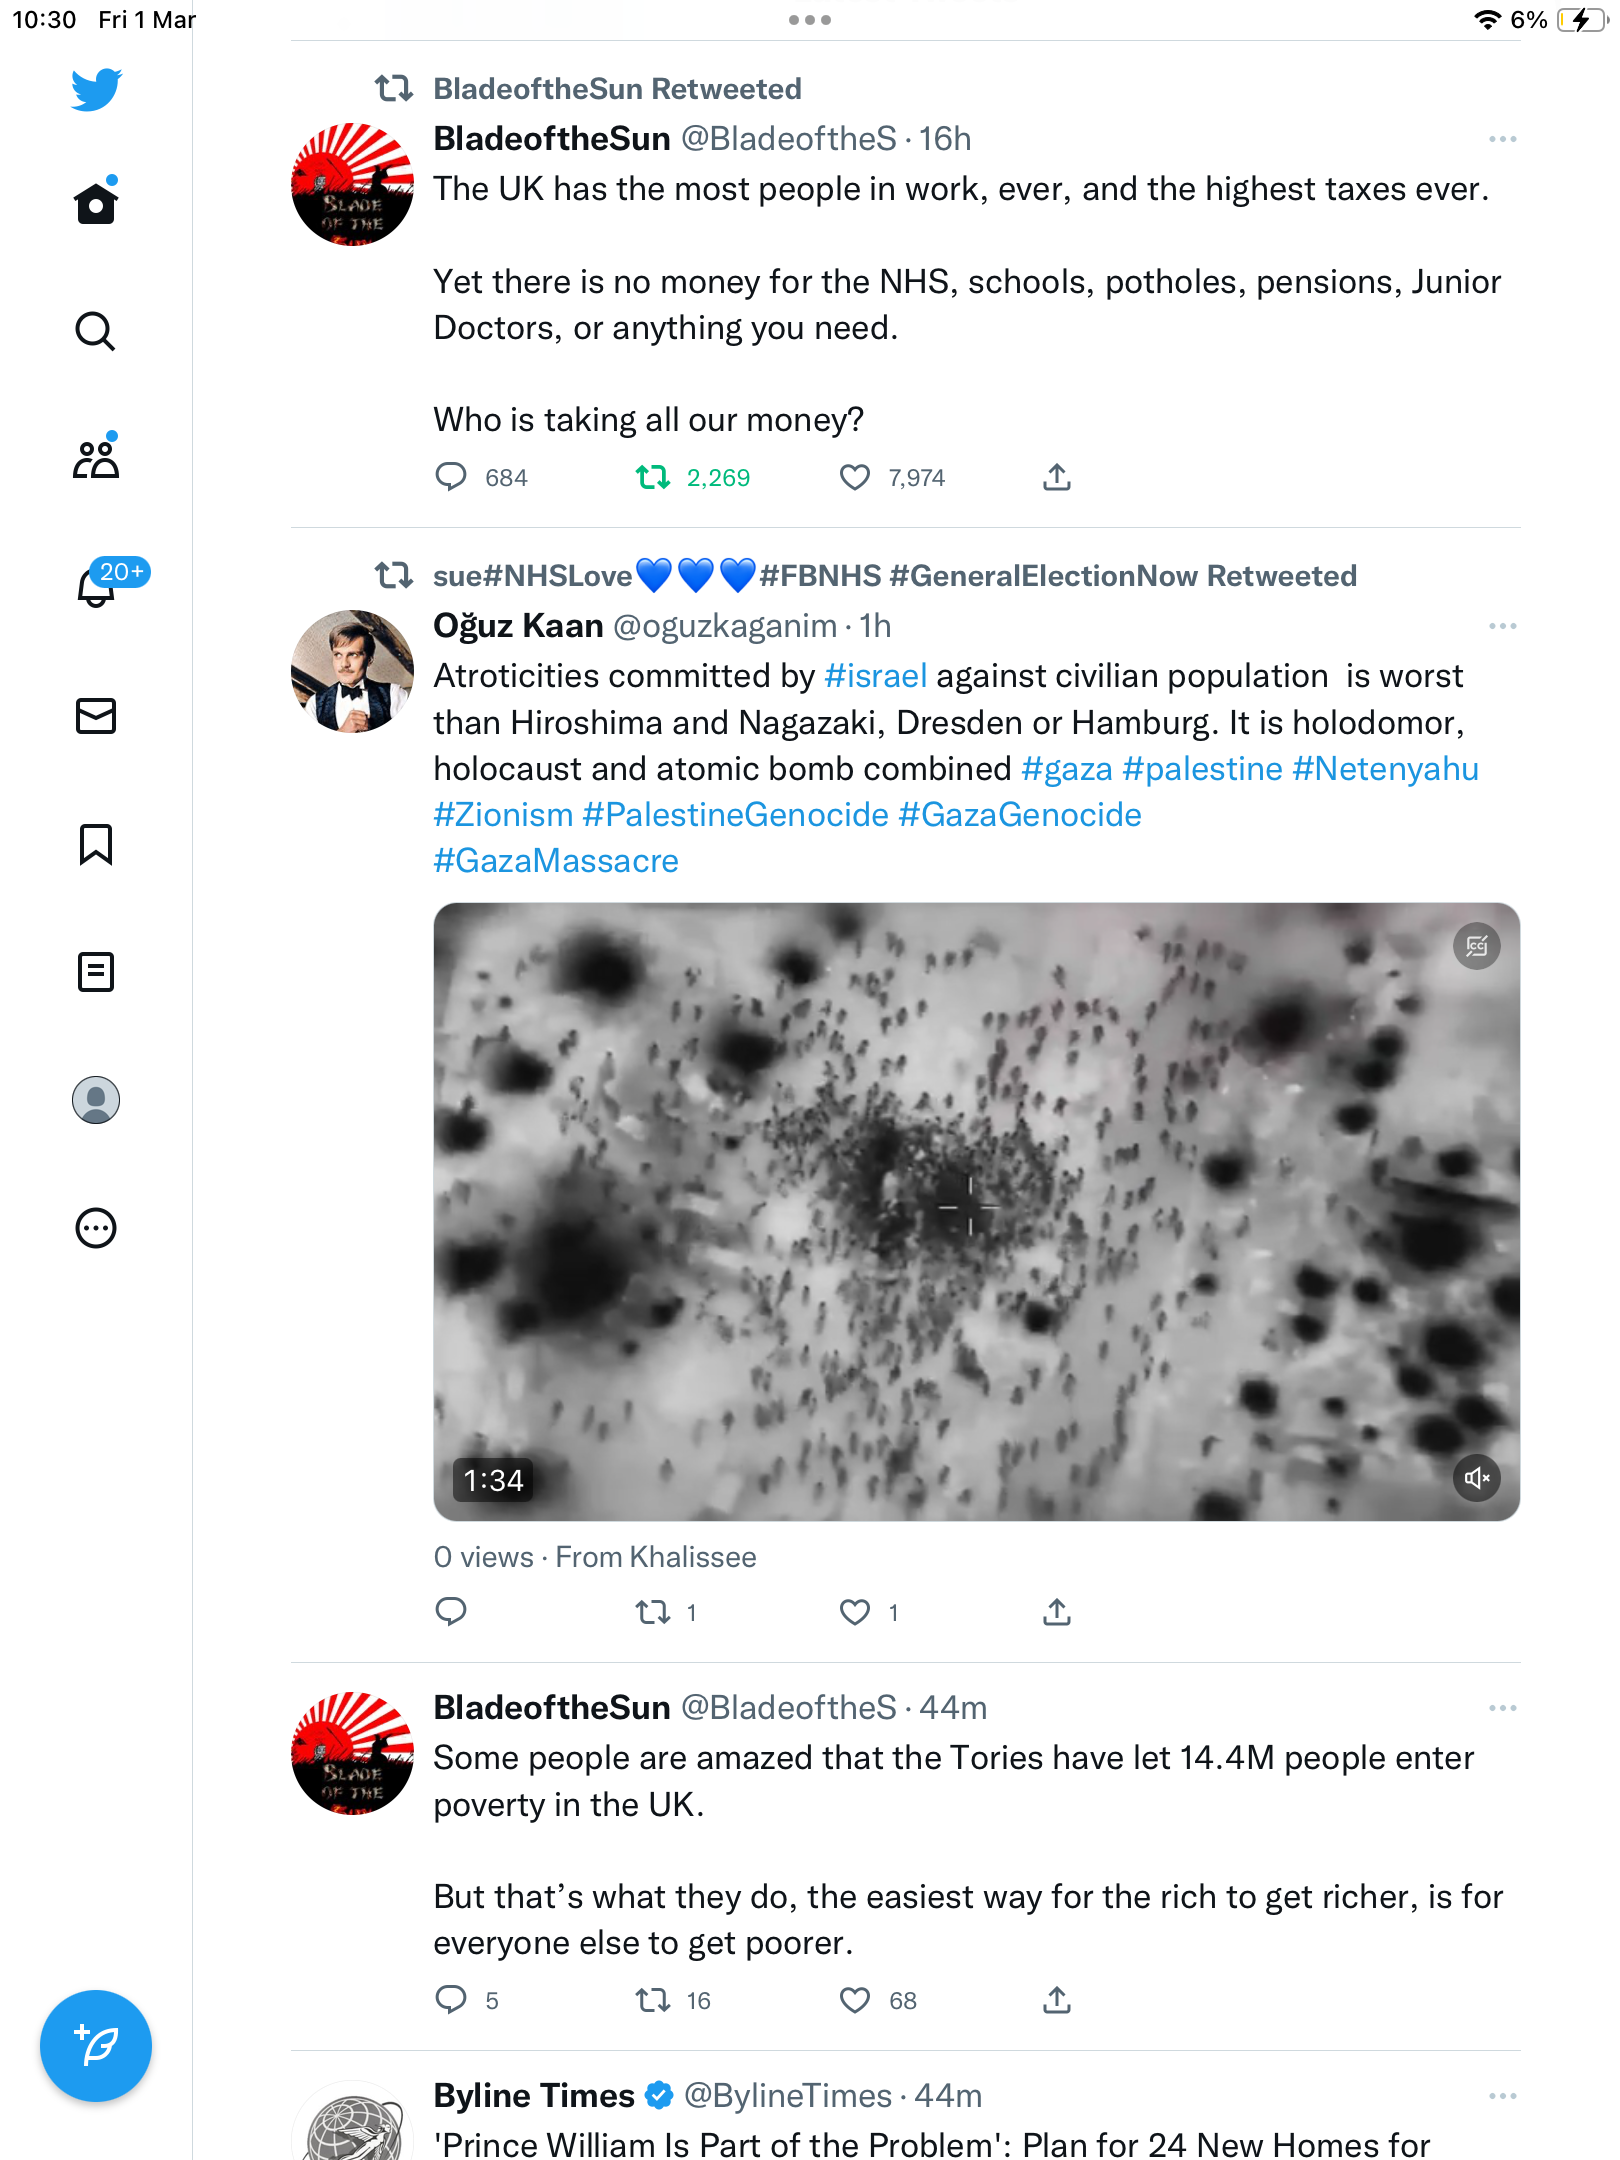Open Lists icon in sidebar
Image resolution: width=1620 pixels, height=2160 pixels.
tap(96, 972)
